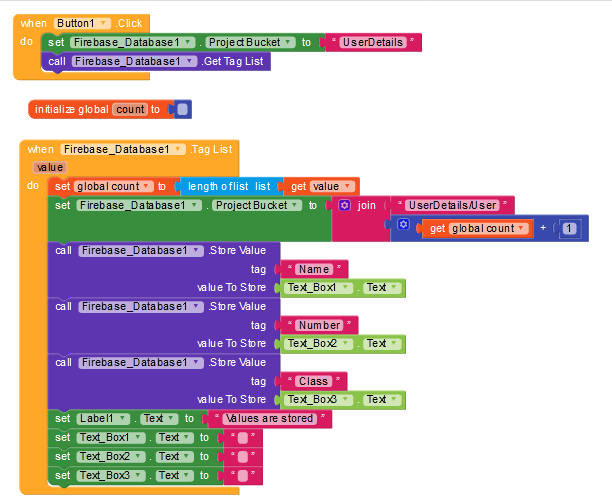Open the Text property dropdown beside Label1

(159, 419)
